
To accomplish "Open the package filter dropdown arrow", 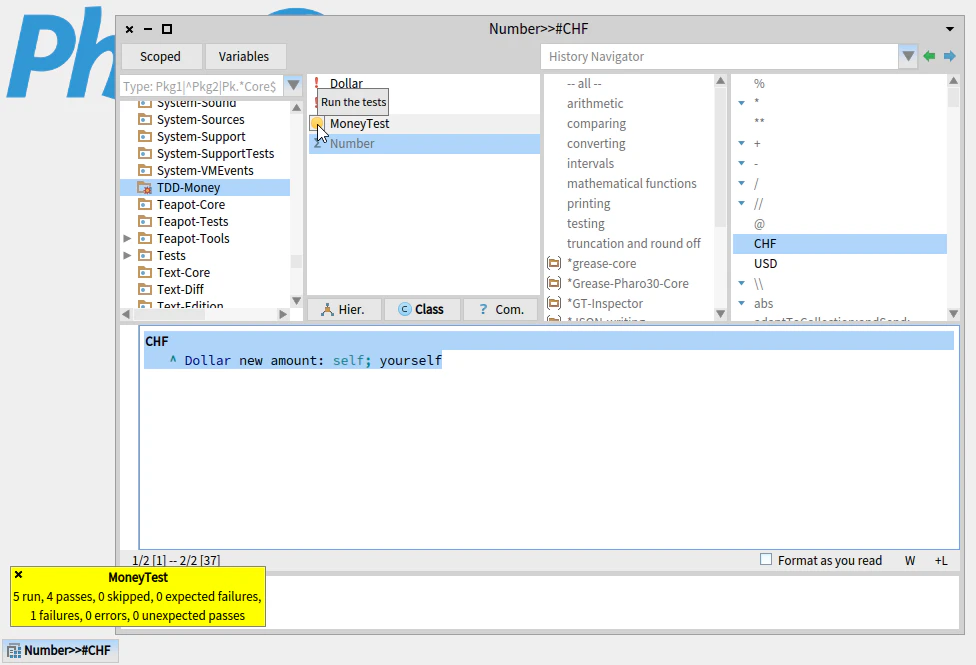I will [x=293, y=85].
